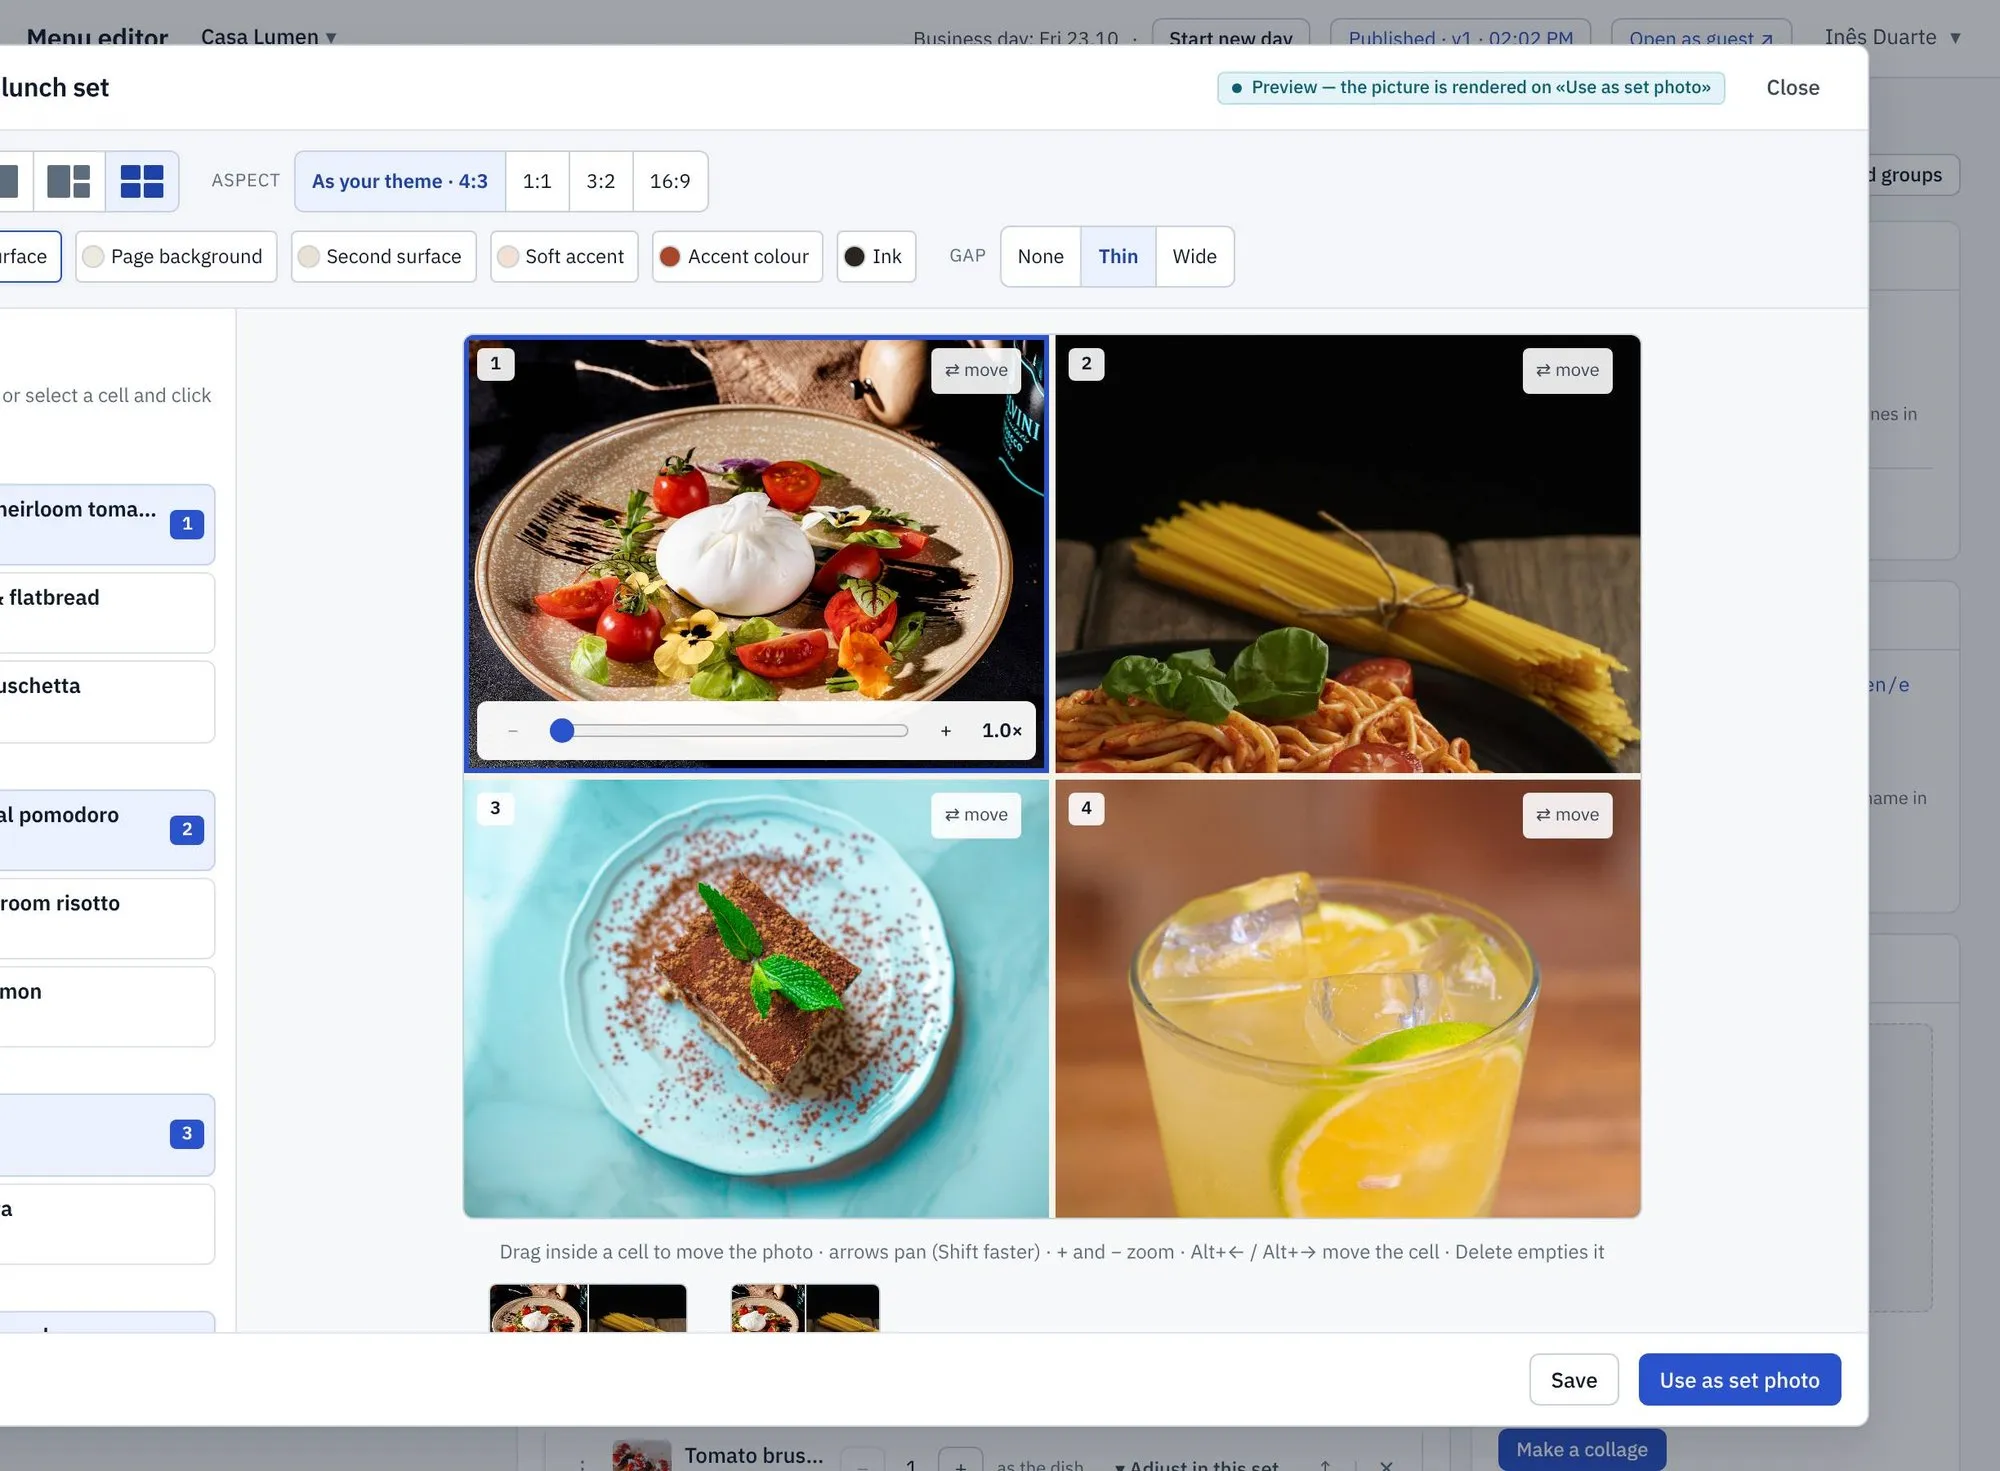Click the first saved collage thumbnail below
2000x1471 pixels.
pos(588,1308)
